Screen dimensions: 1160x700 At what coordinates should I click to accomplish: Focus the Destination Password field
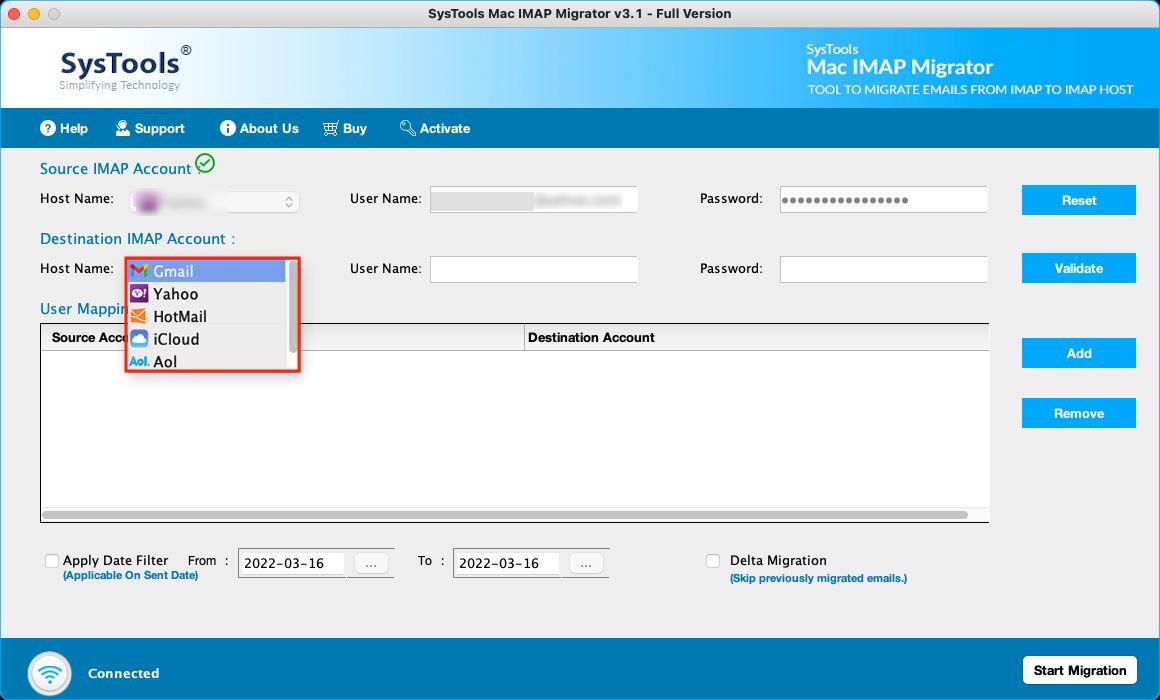point(883,269)
